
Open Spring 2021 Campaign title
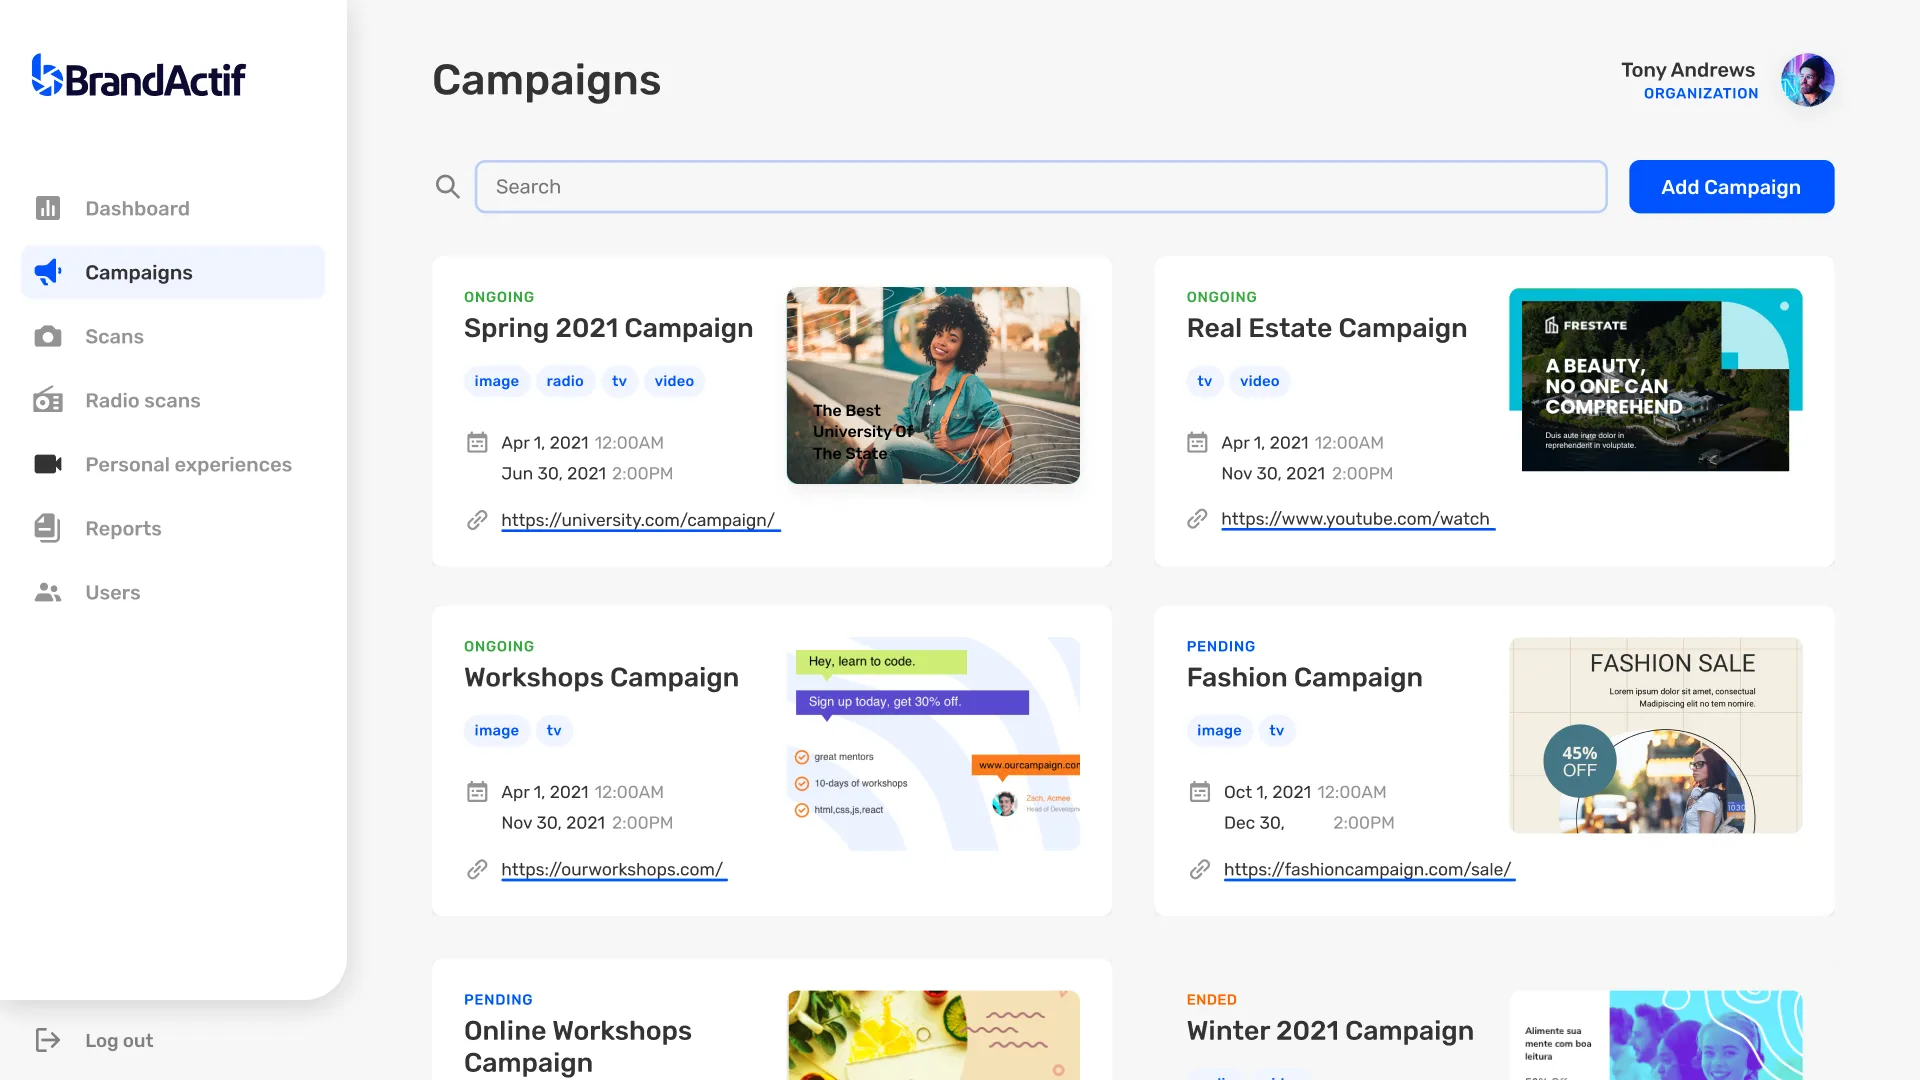coord(608,328)
